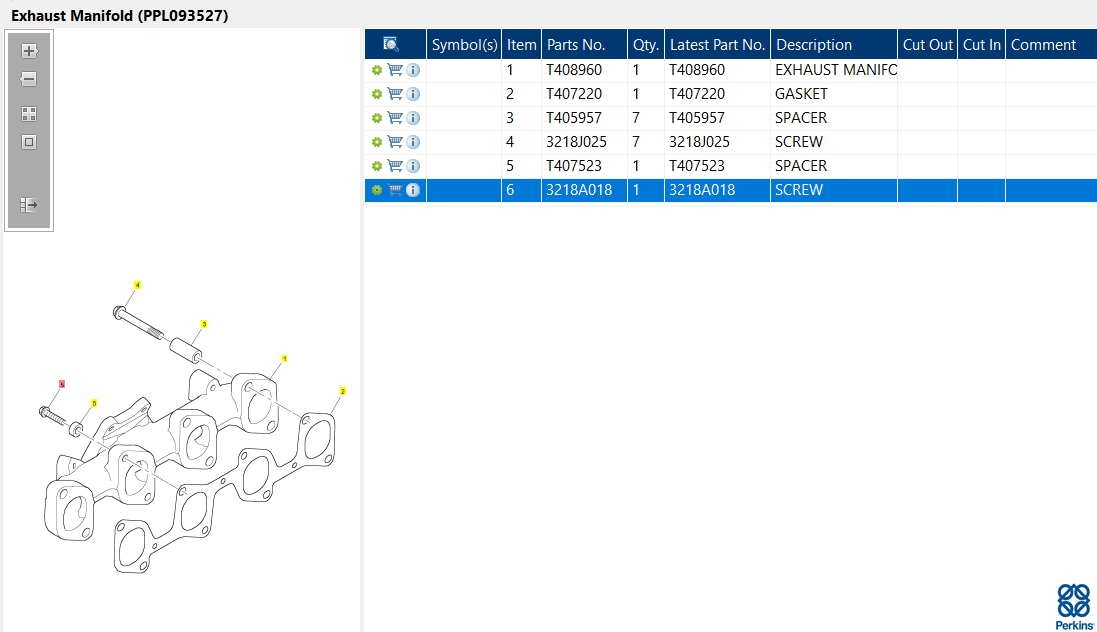Open info for T407523 spacer
The image size is (1097, 632).
point(413,166)
